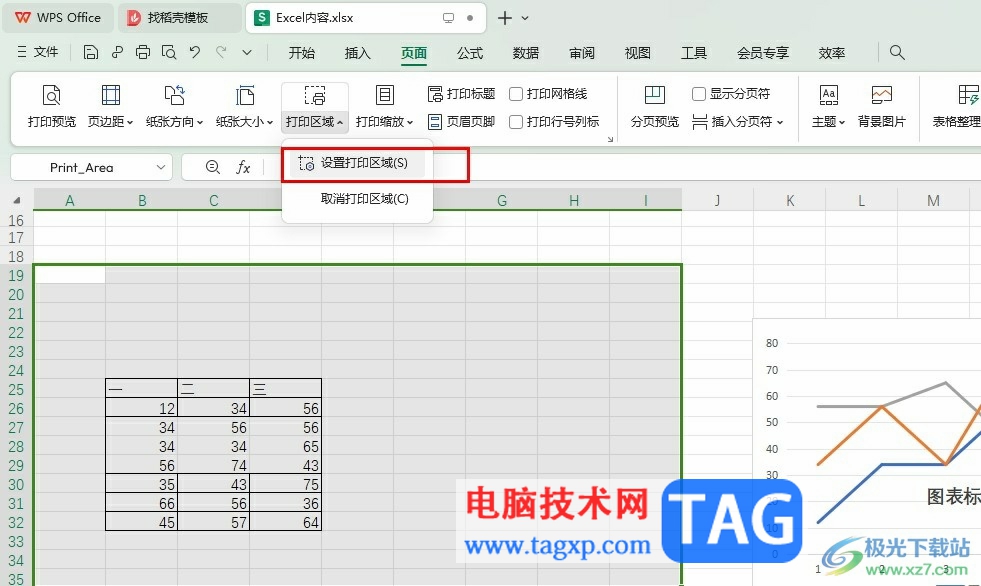Click cell containing 75 in row 30
This screenshot has width=981, height=586.
coord(285,485)
